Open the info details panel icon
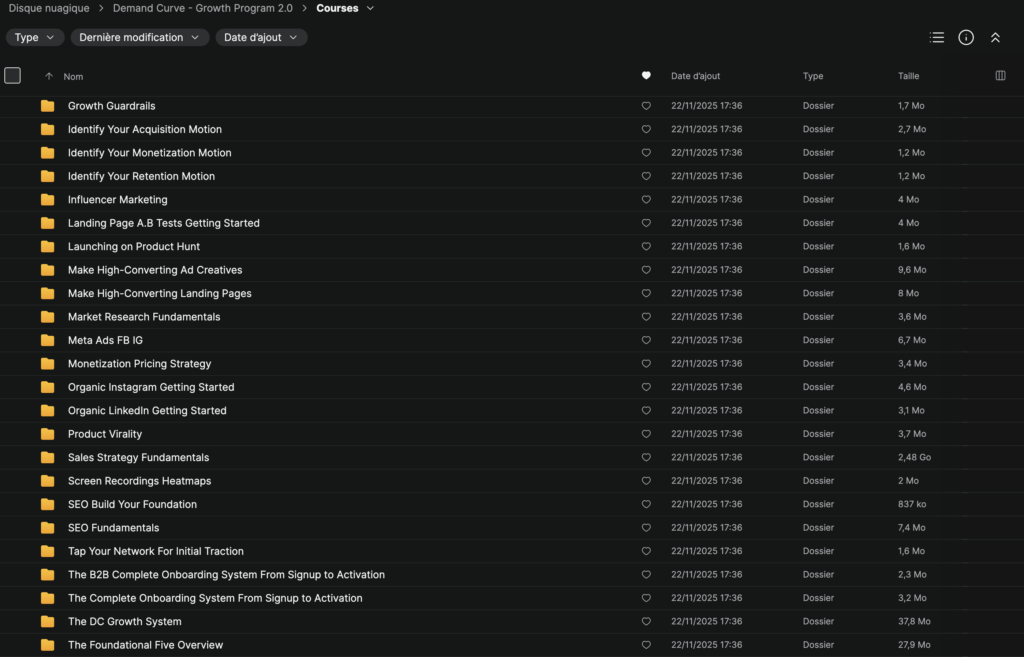Image resolution: width=1024 pixels, height=657 pixels. 966,37
